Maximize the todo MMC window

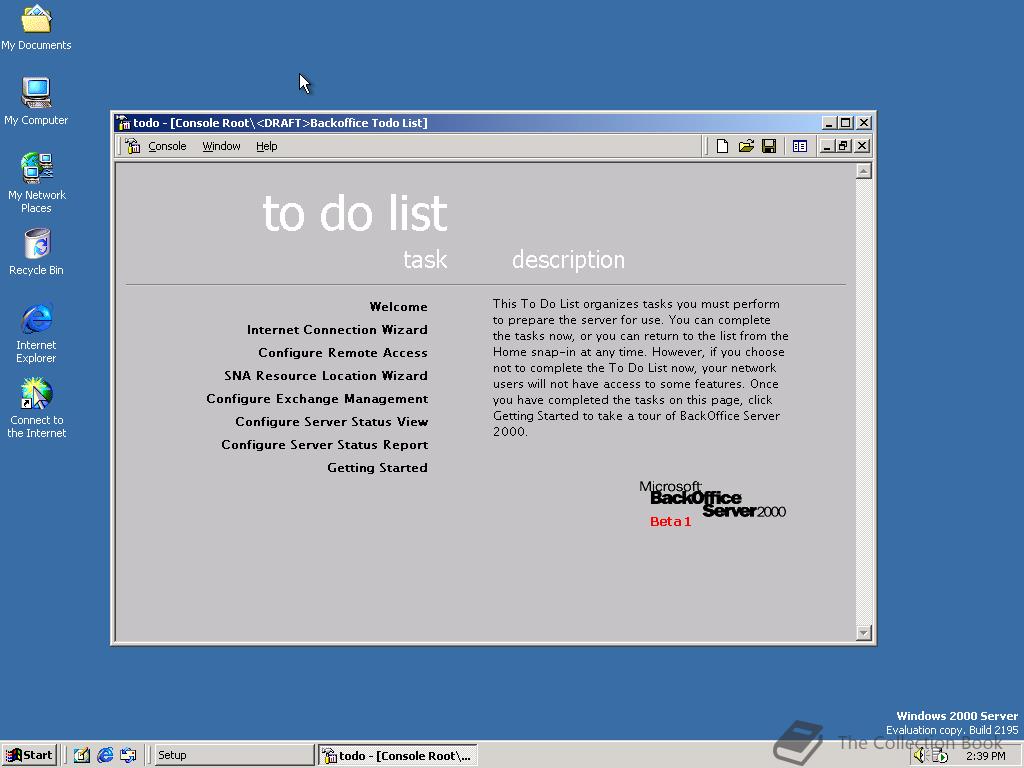pos(846,123)
